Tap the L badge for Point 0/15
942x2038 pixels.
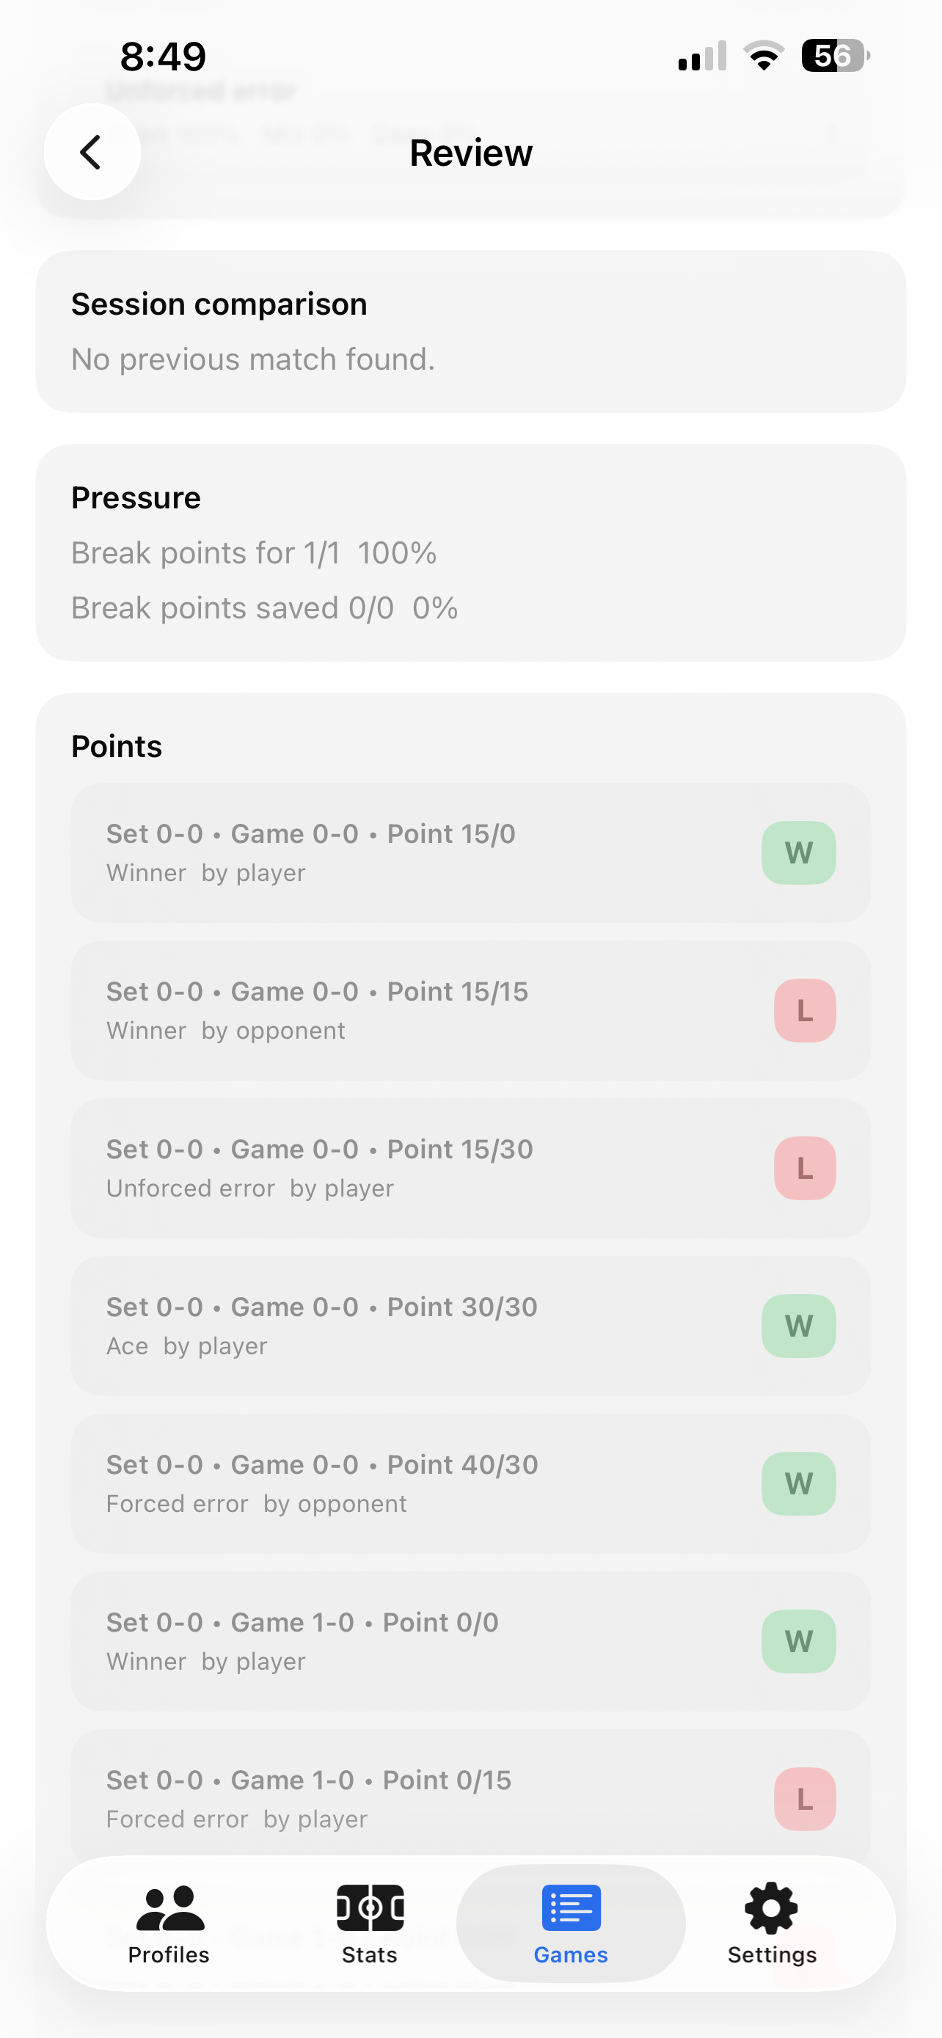(804, 1799)
